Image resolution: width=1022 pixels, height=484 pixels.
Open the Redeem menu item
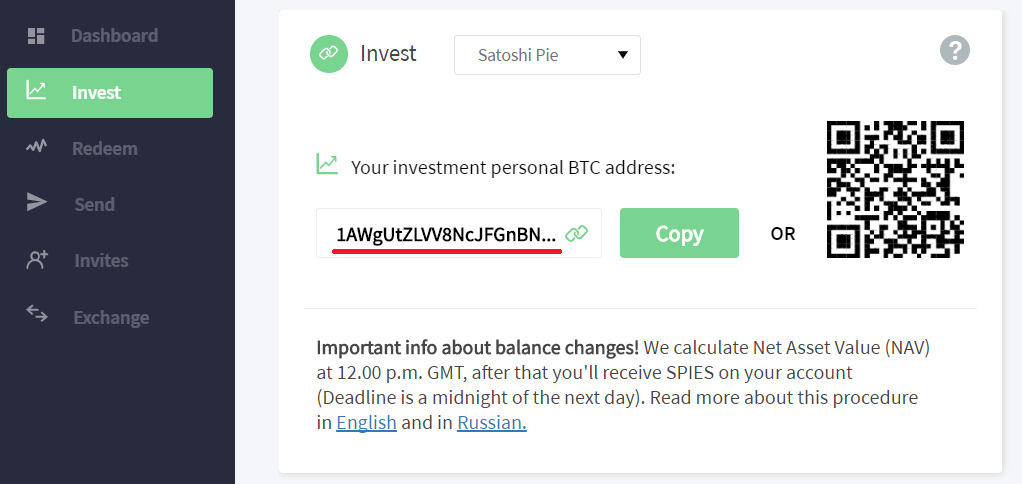(104, 149)
